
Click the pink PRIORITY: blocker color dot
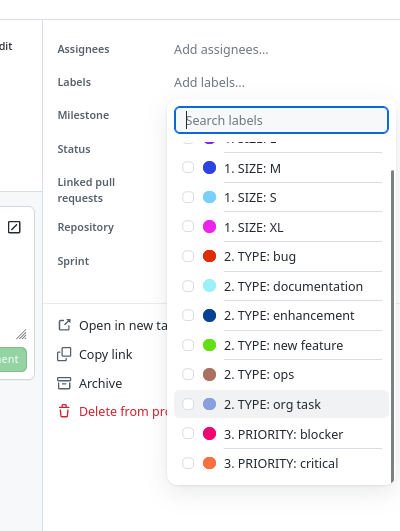pos(209,433)
